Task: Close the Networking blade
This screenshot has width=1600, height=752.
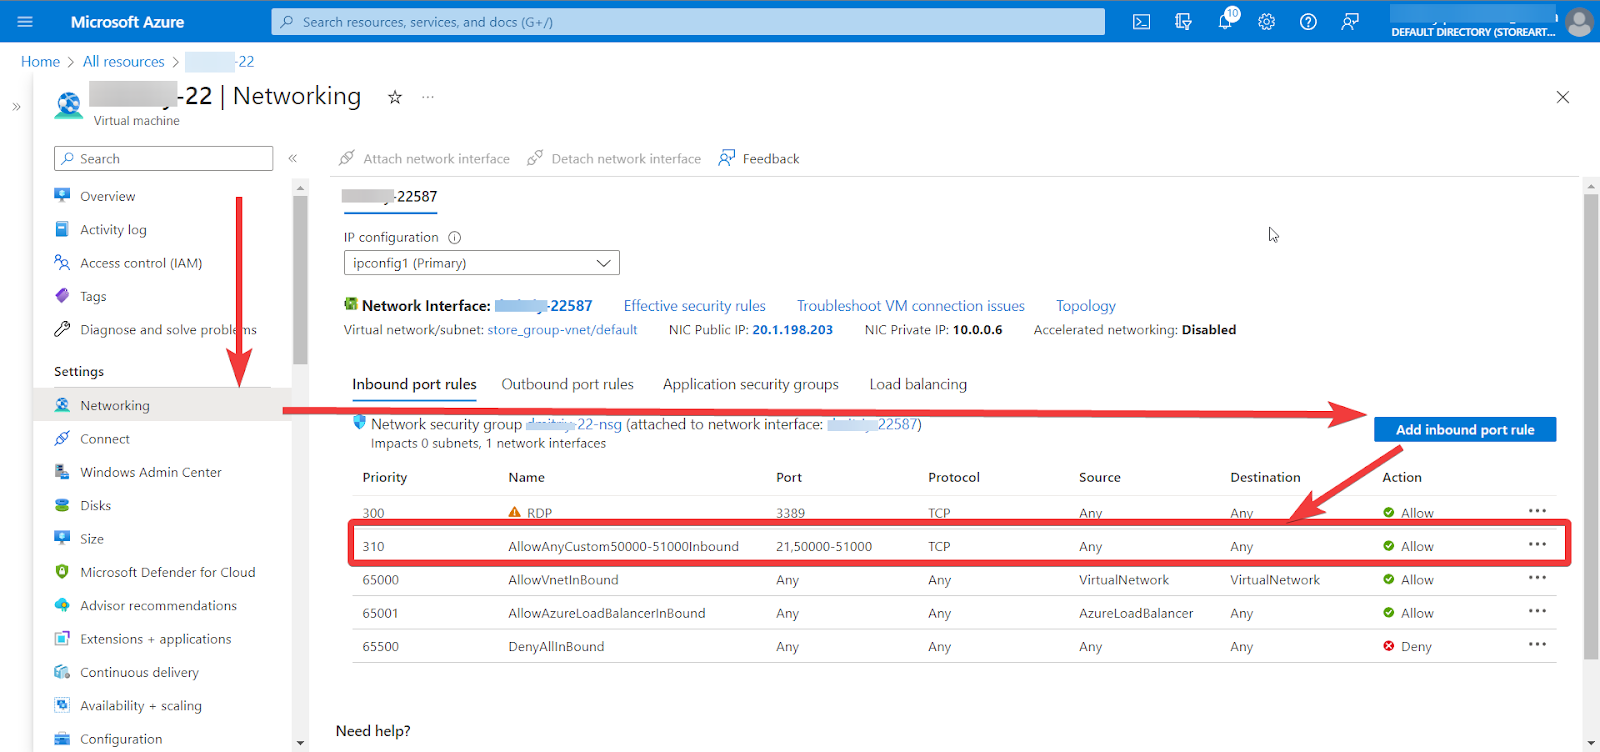Action: [1563, 97]
